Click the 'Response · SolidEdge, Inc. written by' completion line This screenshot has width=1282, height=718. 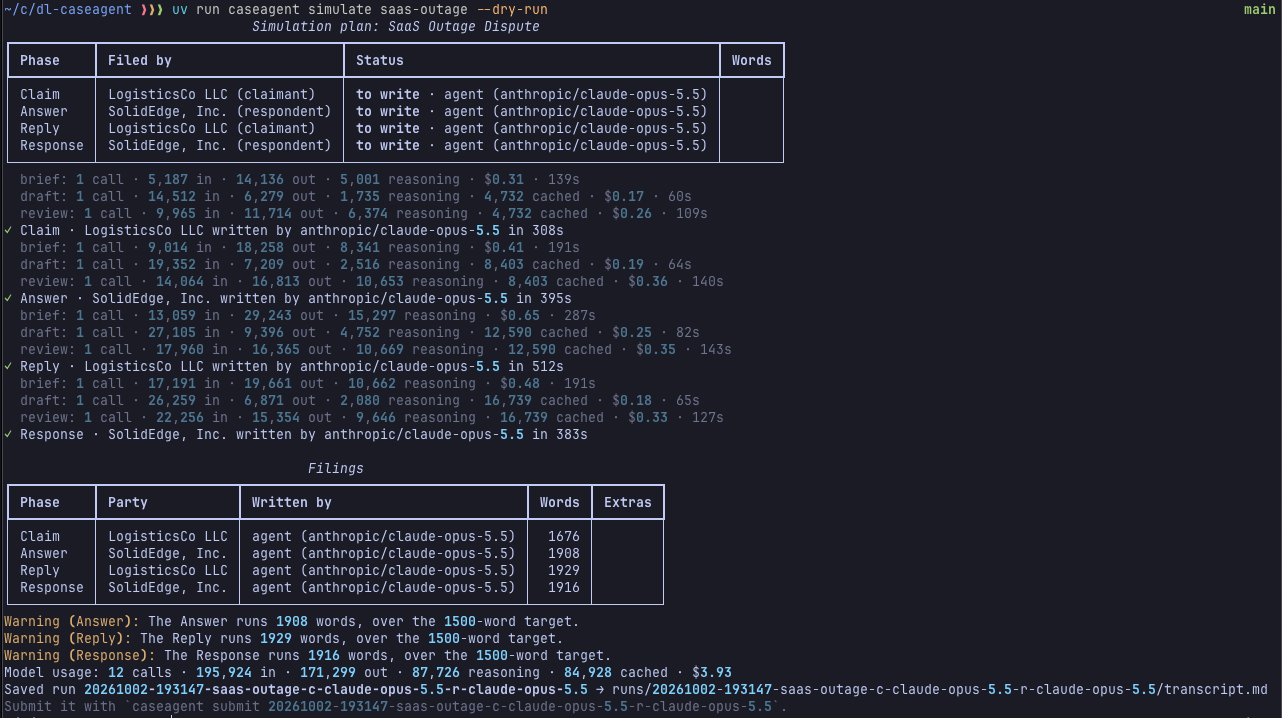[x=296, y=434]
